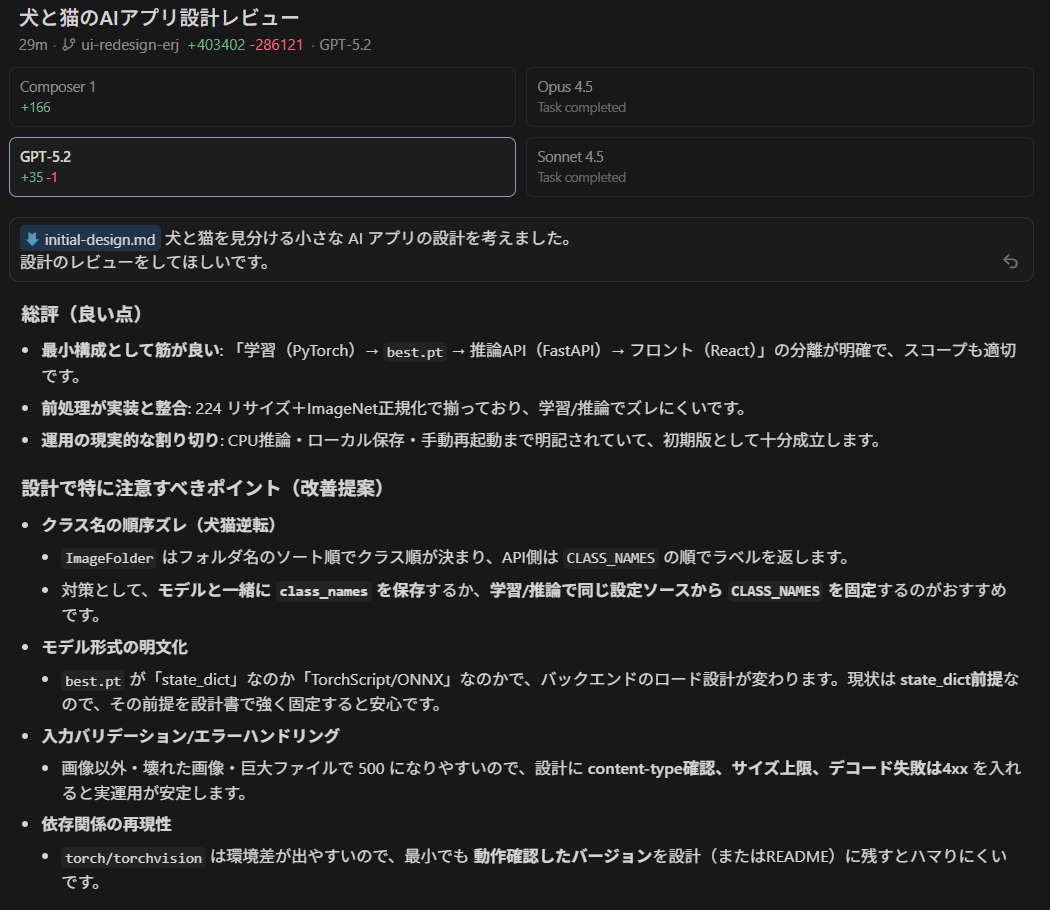This screenshot has height=910, width=1050.
Task: Switch to the Opus 4.5 response card
Action: pos(778,97)
